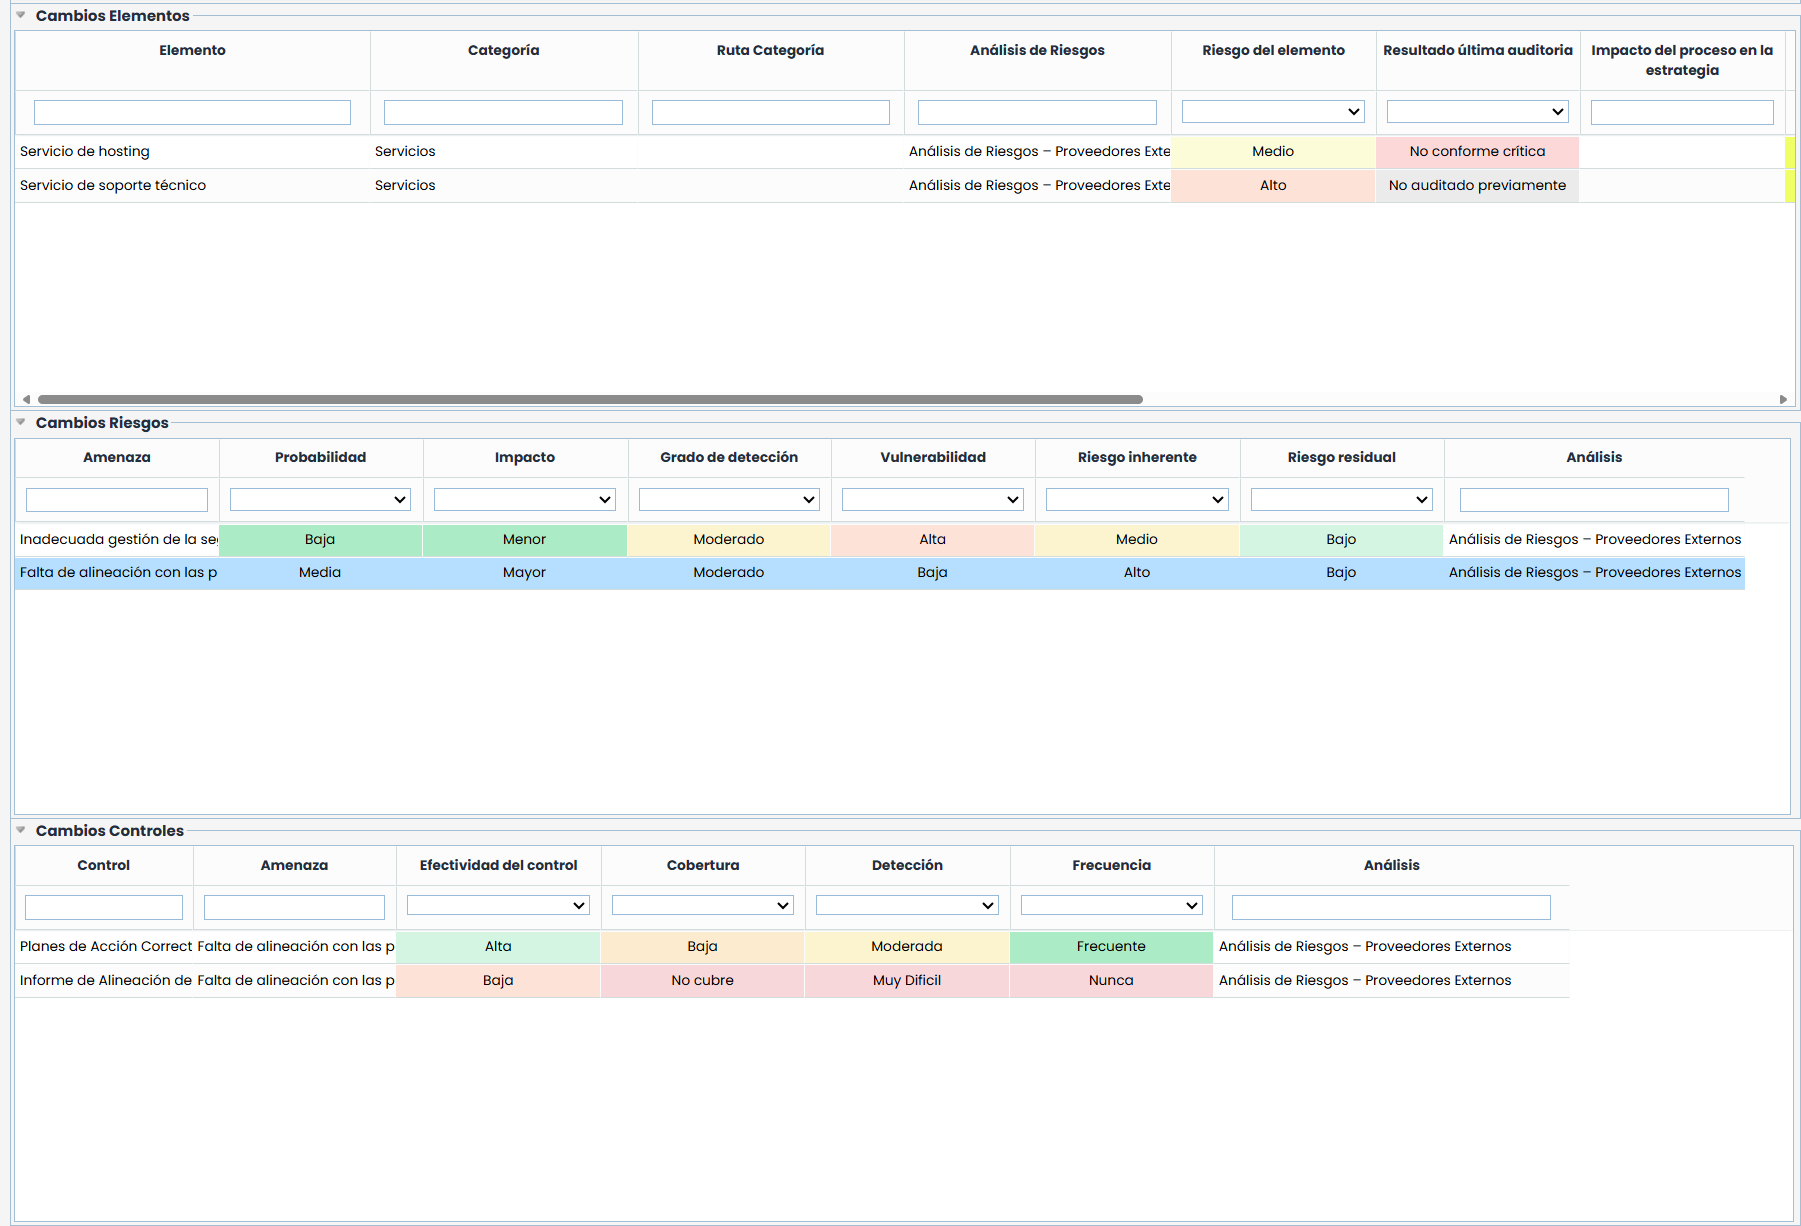Focus the Amenaza filter field in Cambios Riesgos
Viewport: 1801px width, 1226px height.
coord(116,499)
